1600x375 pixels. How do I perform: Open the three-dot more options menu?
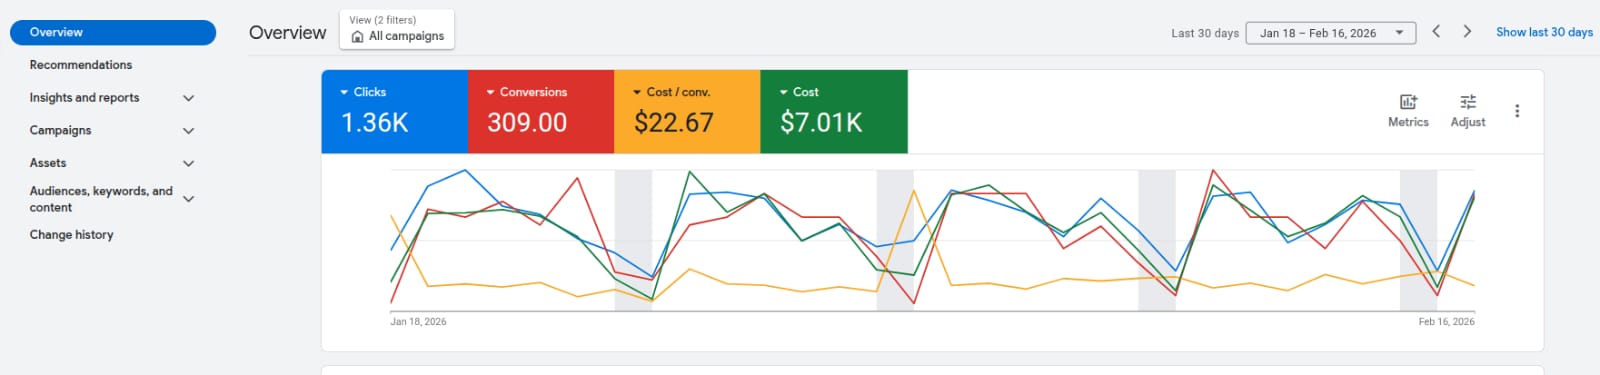coord(1517,111)
